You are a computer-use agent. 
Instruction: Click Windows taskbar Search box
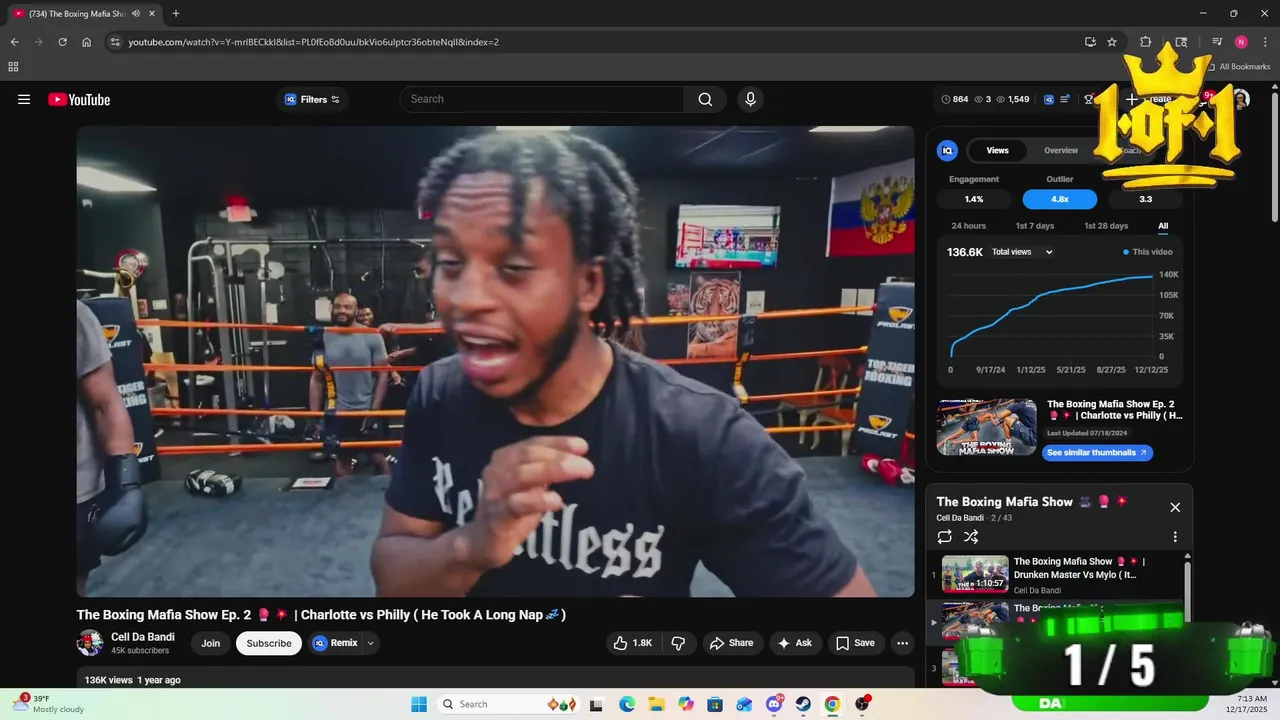click(x=509, y=704)
